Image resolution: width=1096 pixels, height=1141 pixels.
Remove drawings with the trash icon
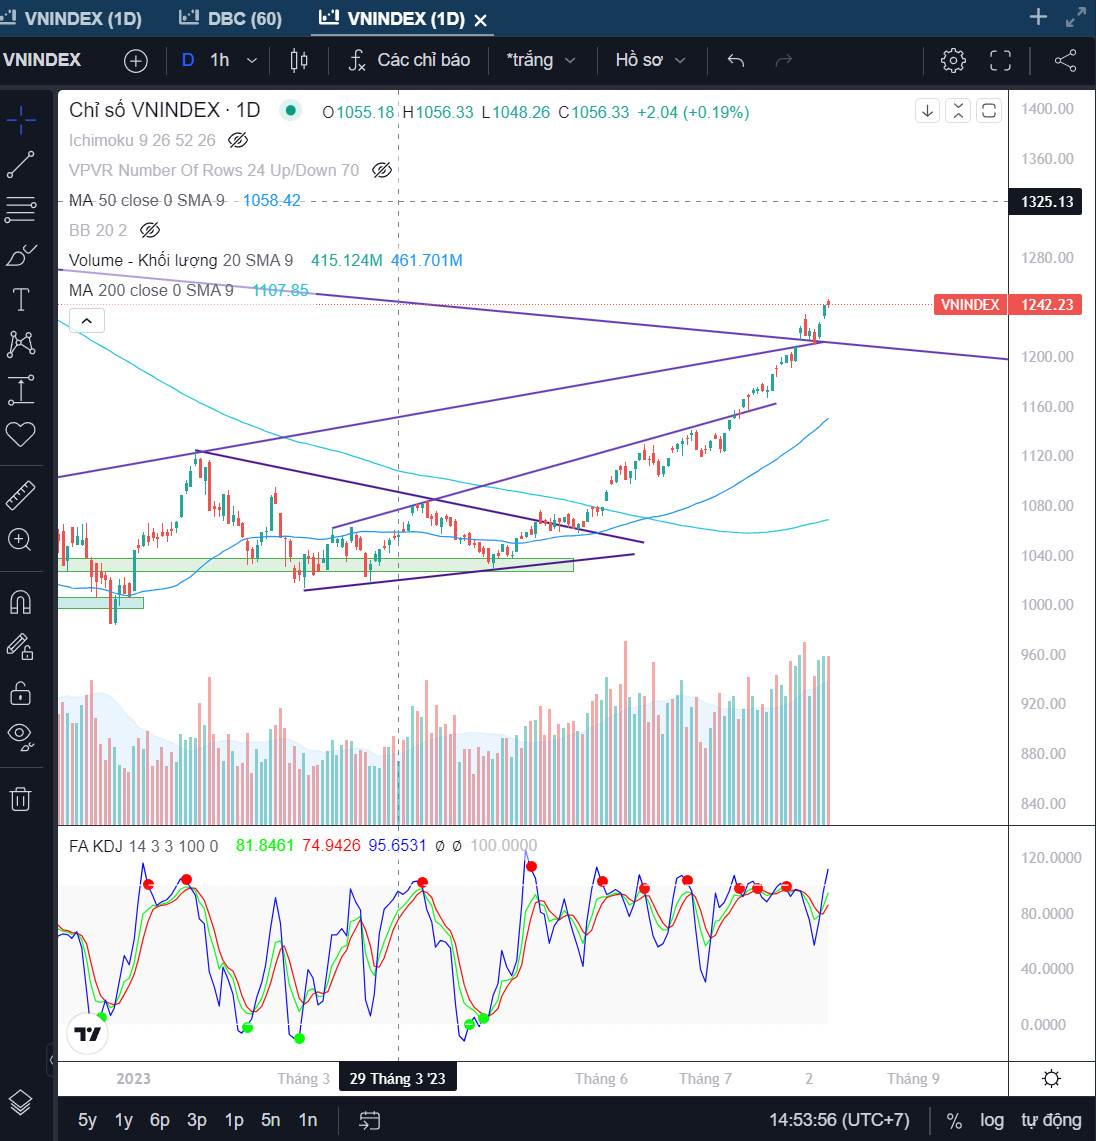coord(21,799)
